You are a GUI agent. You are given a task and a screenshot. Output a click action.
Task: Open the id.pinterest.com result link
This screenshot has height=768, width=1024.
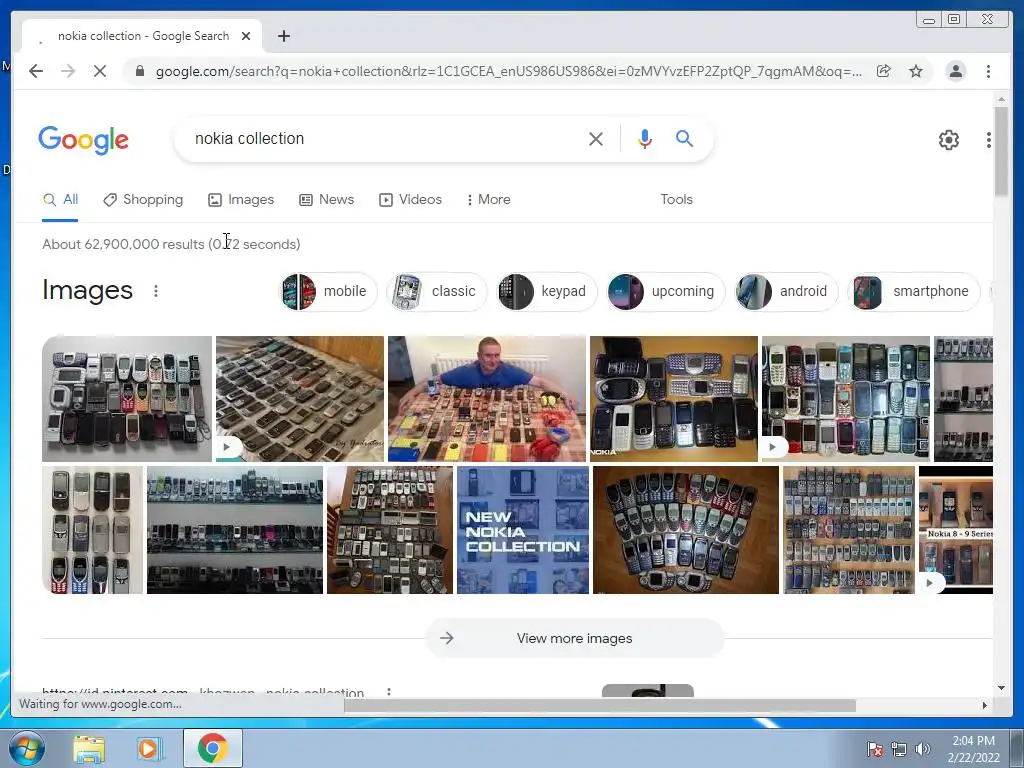202,692
